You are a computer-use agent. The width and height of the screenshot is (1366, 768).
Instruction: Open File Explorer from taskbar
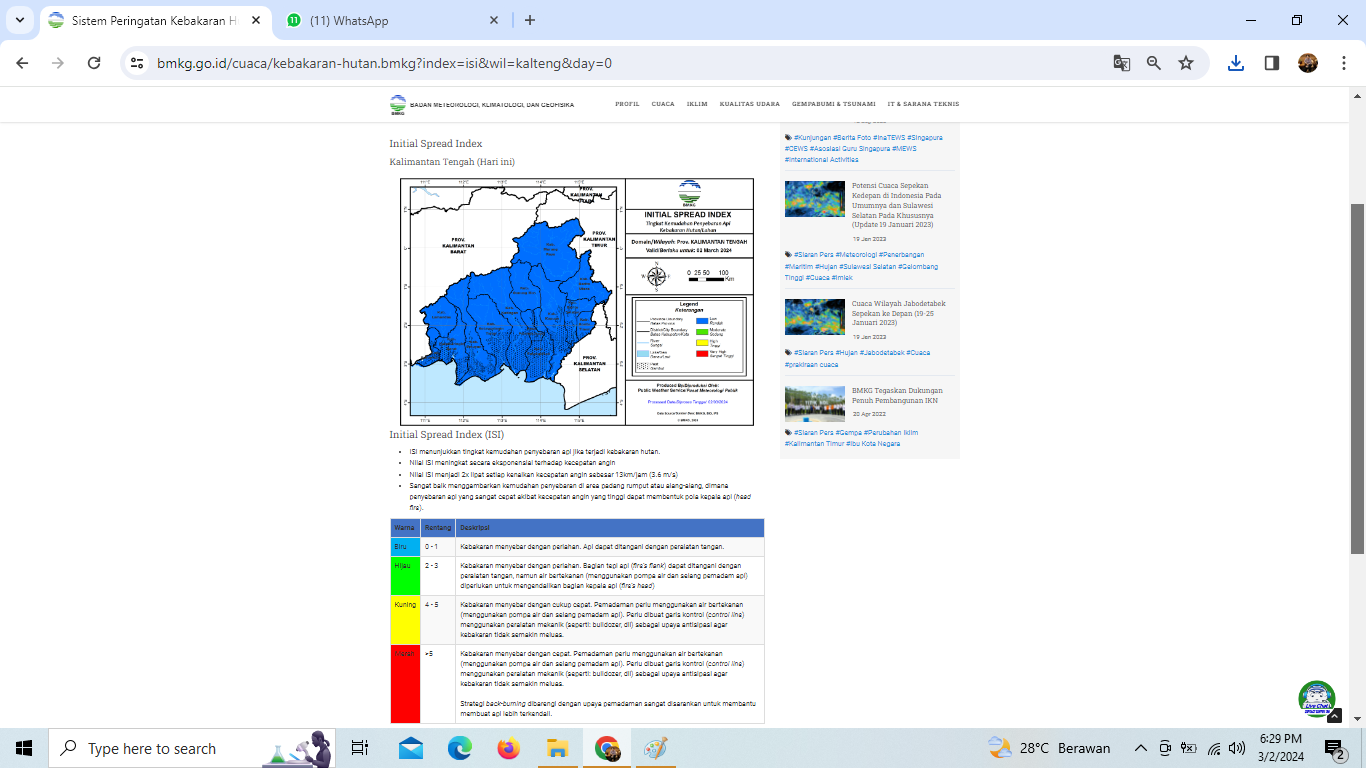click(557, 748)
